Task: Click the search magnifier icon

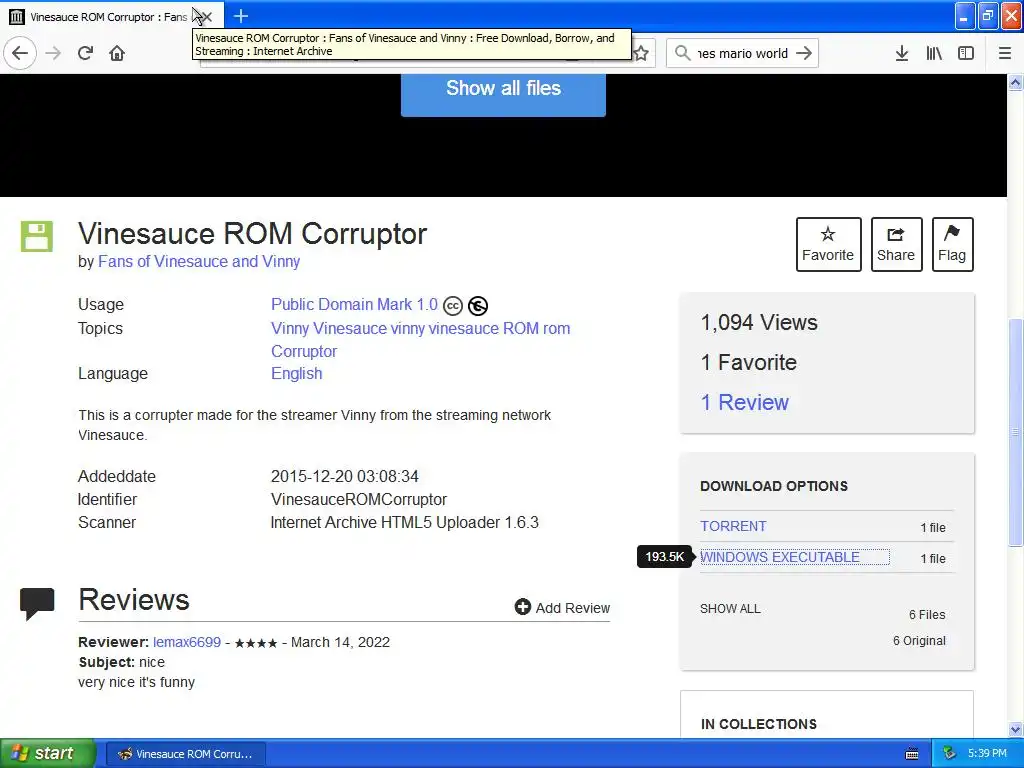Action: 682,53
